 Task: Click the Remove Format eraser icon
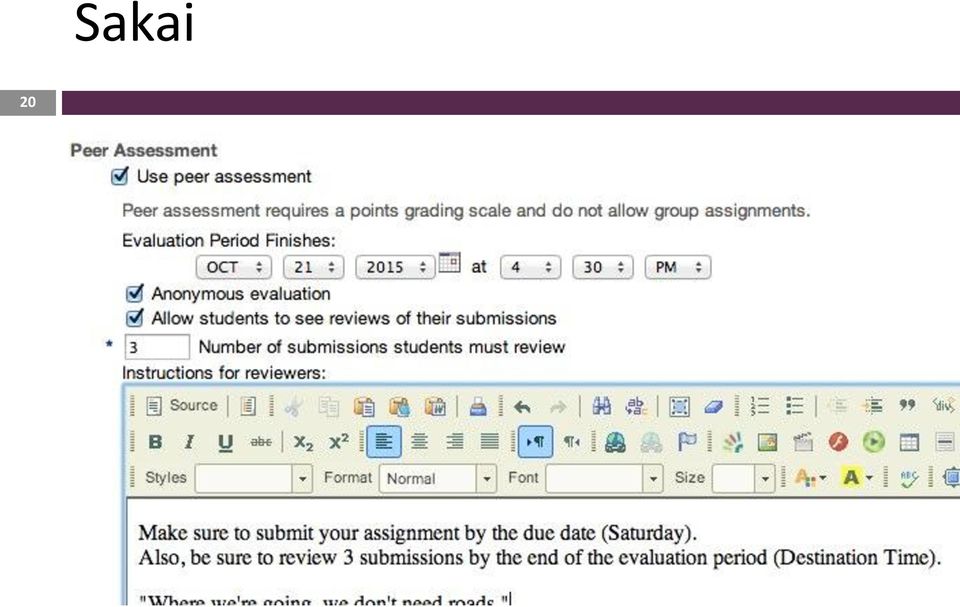(x=714, y=406)
